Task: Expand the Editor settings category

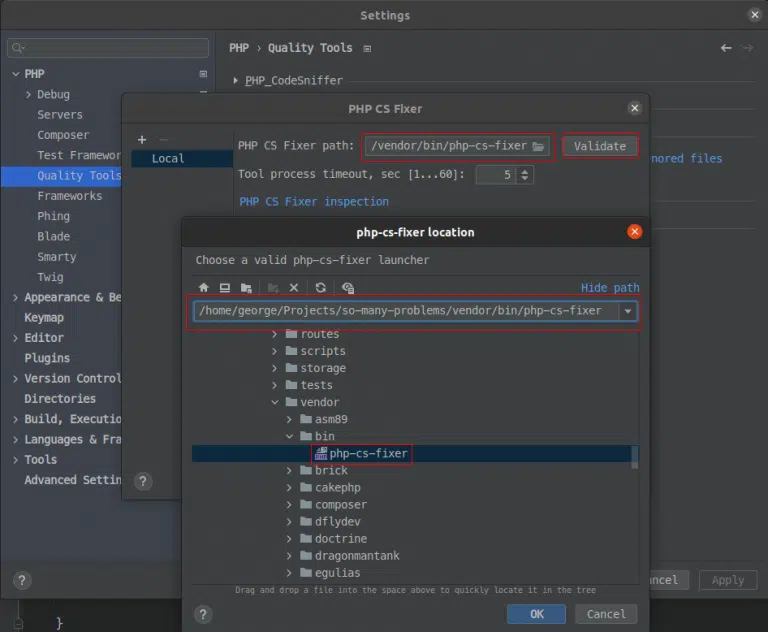Action: pos(16,338)
